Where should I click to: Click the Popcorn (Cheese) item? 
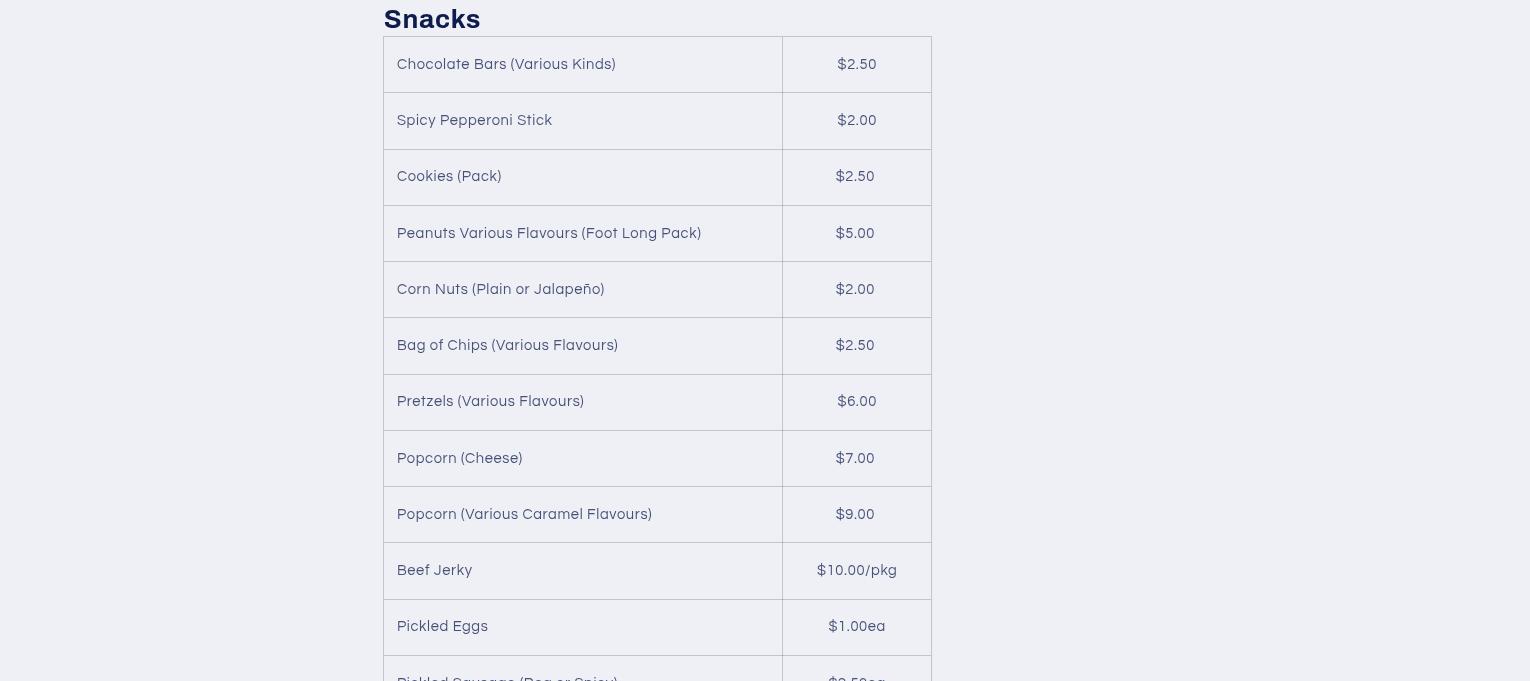(459, 458)
